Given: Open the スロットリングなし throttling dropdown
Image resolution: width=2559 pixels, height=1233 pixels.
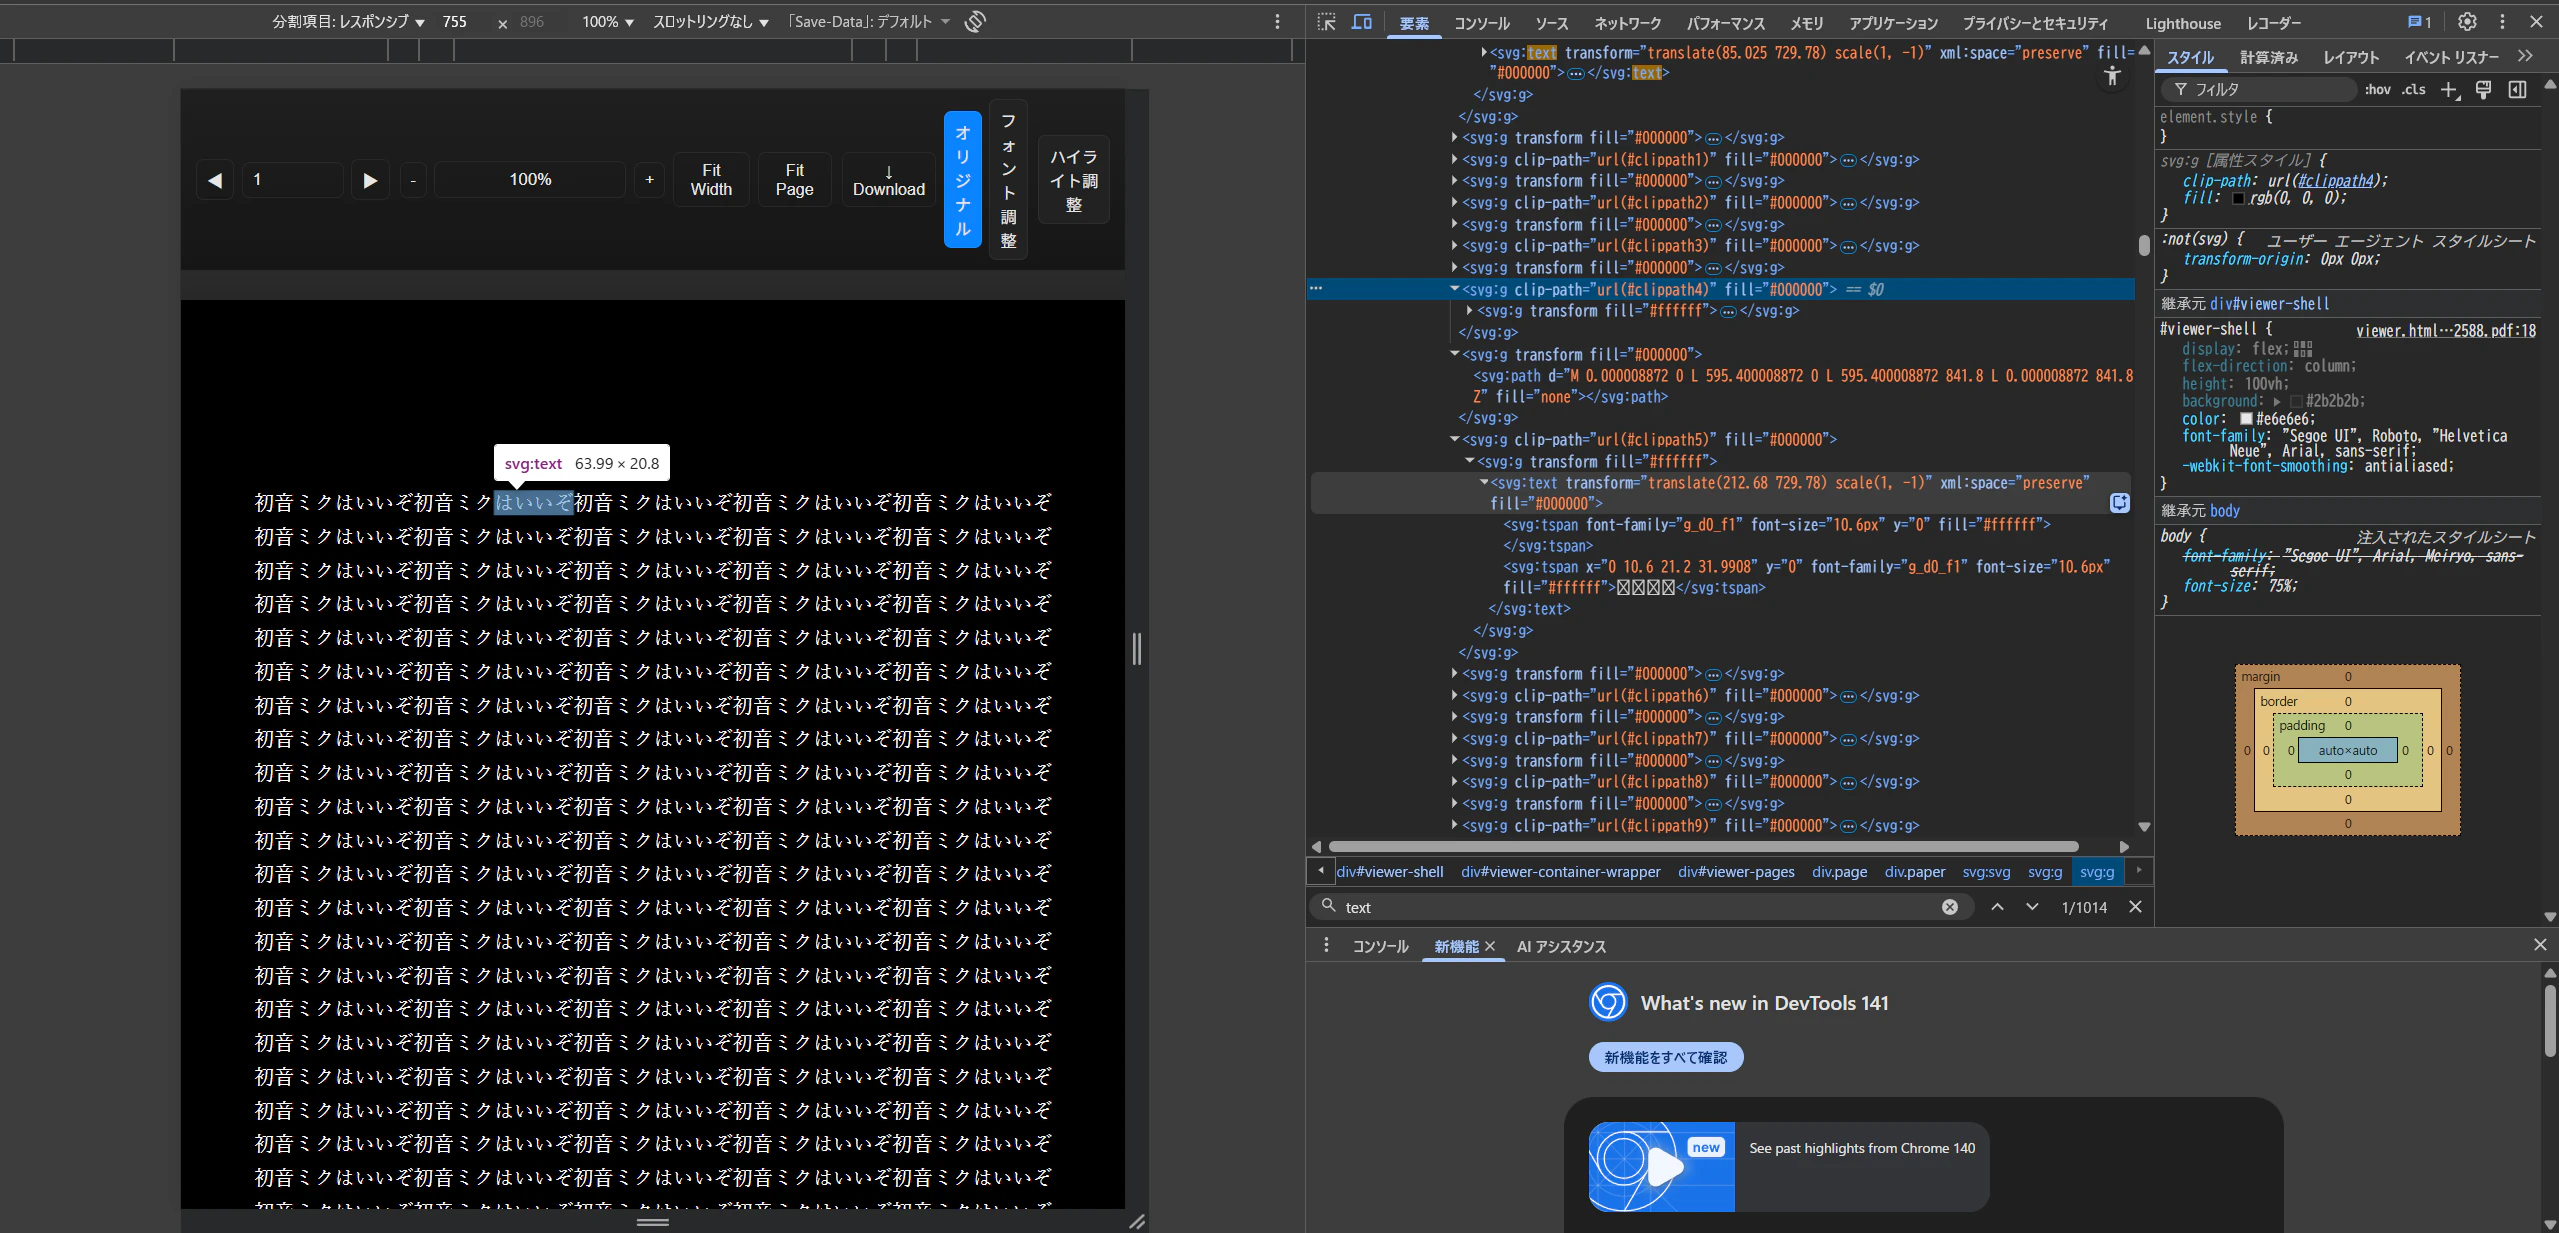Looking at the screenshot, I should tap(711, 21).
